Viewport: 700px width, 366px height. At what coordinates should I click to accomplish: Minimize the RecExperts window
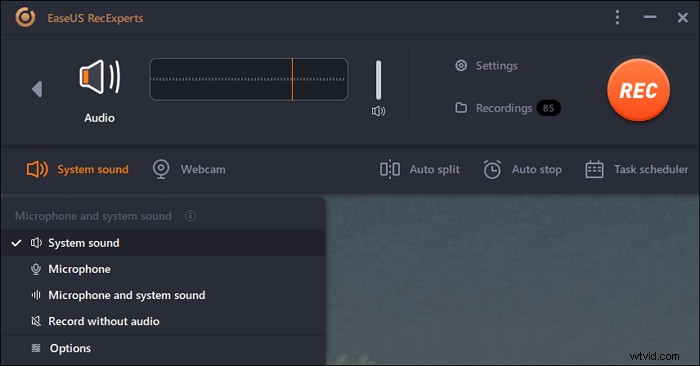click(x=650, y=17)
